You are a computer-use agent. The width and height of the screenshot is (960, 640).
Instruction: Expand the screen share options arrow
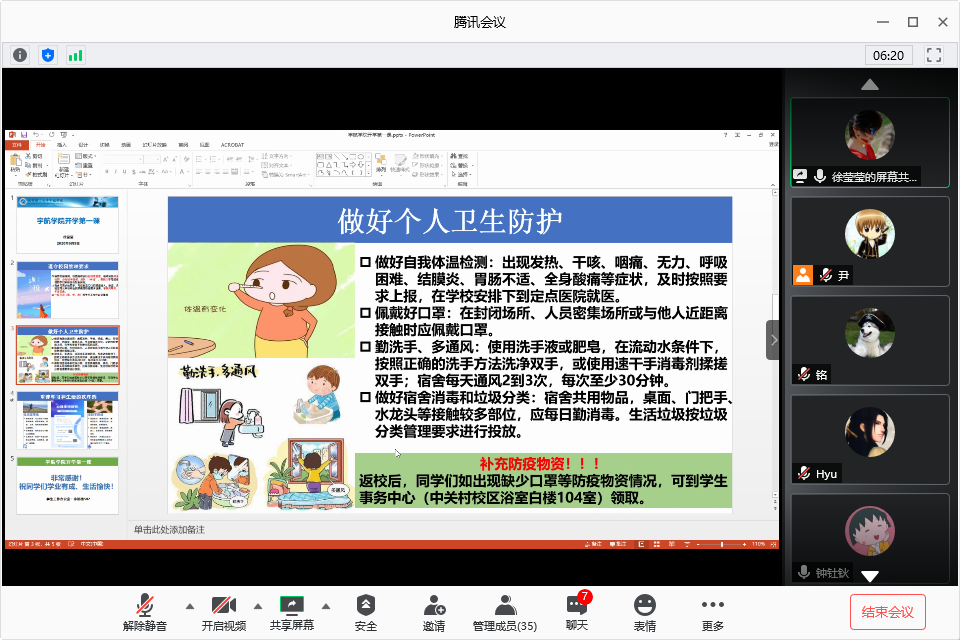(326, 605)
